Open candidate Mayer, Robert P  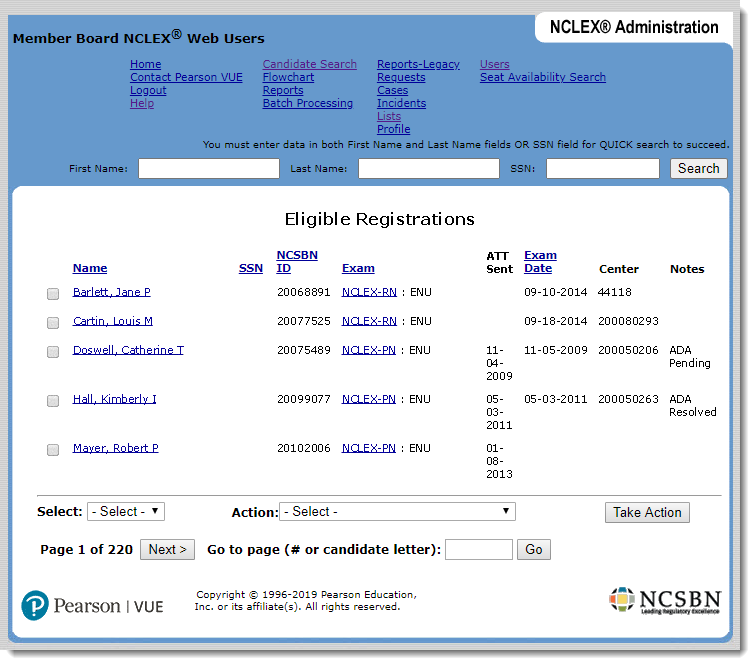tap(115, 448)
